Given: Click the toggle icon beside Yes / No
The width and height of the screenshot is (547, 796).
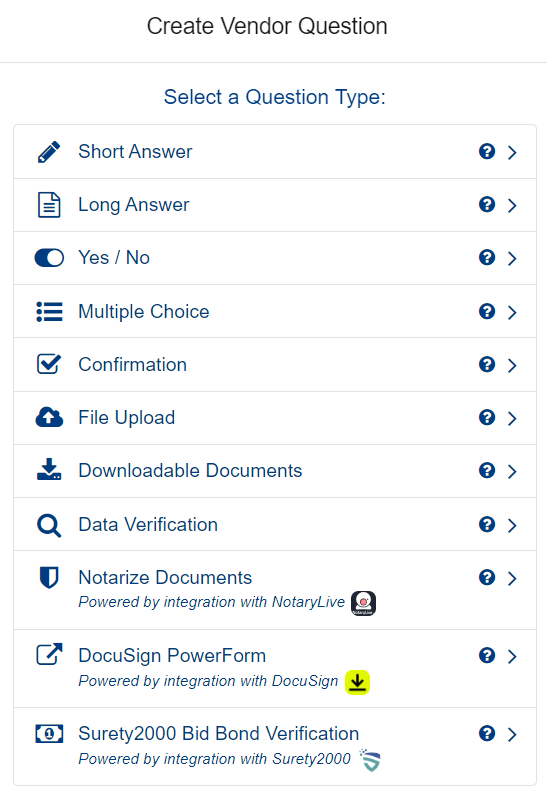Looking at the screenshot, I should 49,258.
